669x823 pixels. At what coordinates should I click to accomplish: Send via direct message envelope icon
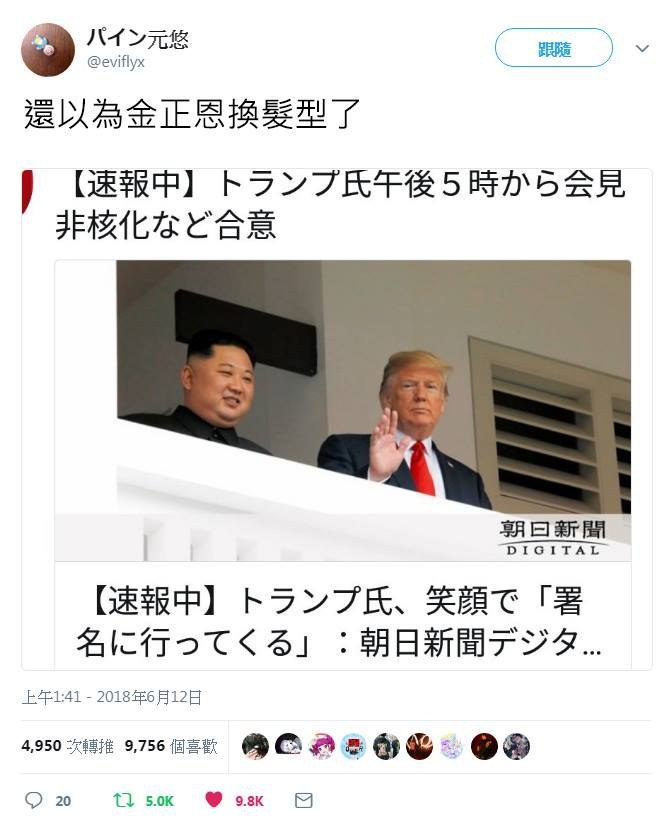304,800
